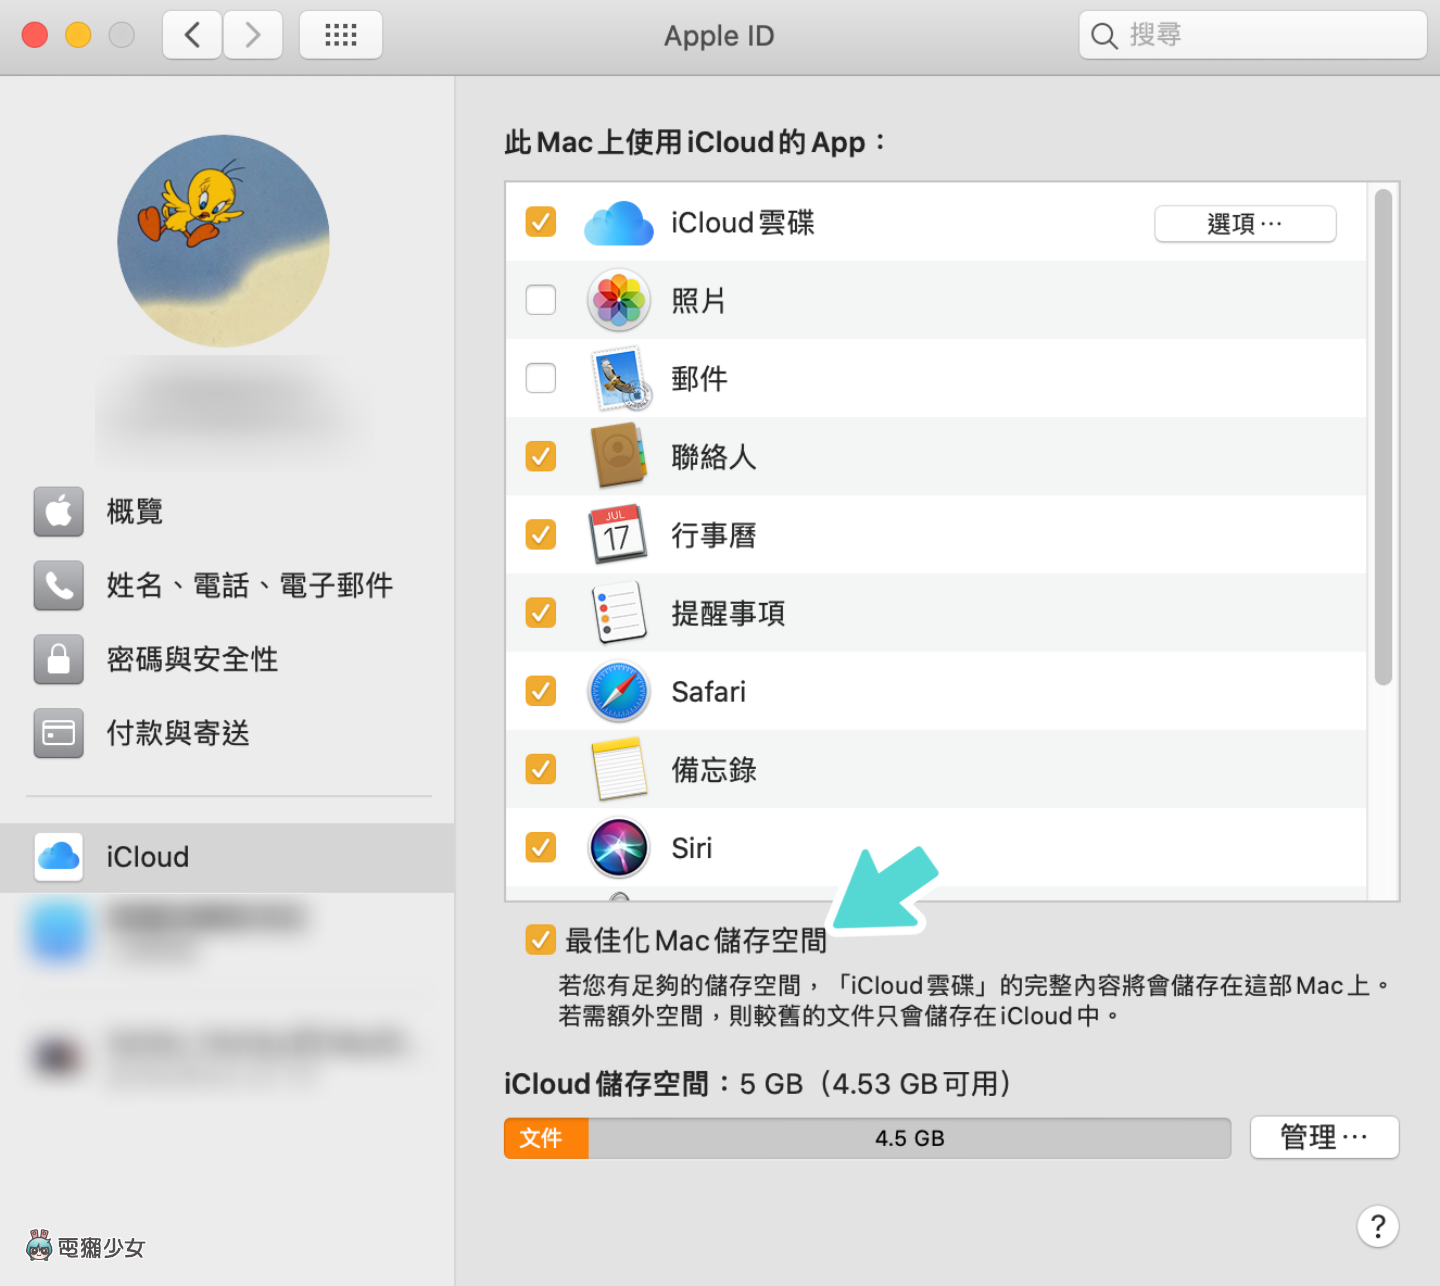Go forward with the right arrow button
This screenshot has height=1286, width=1440.
coord(253,36)
